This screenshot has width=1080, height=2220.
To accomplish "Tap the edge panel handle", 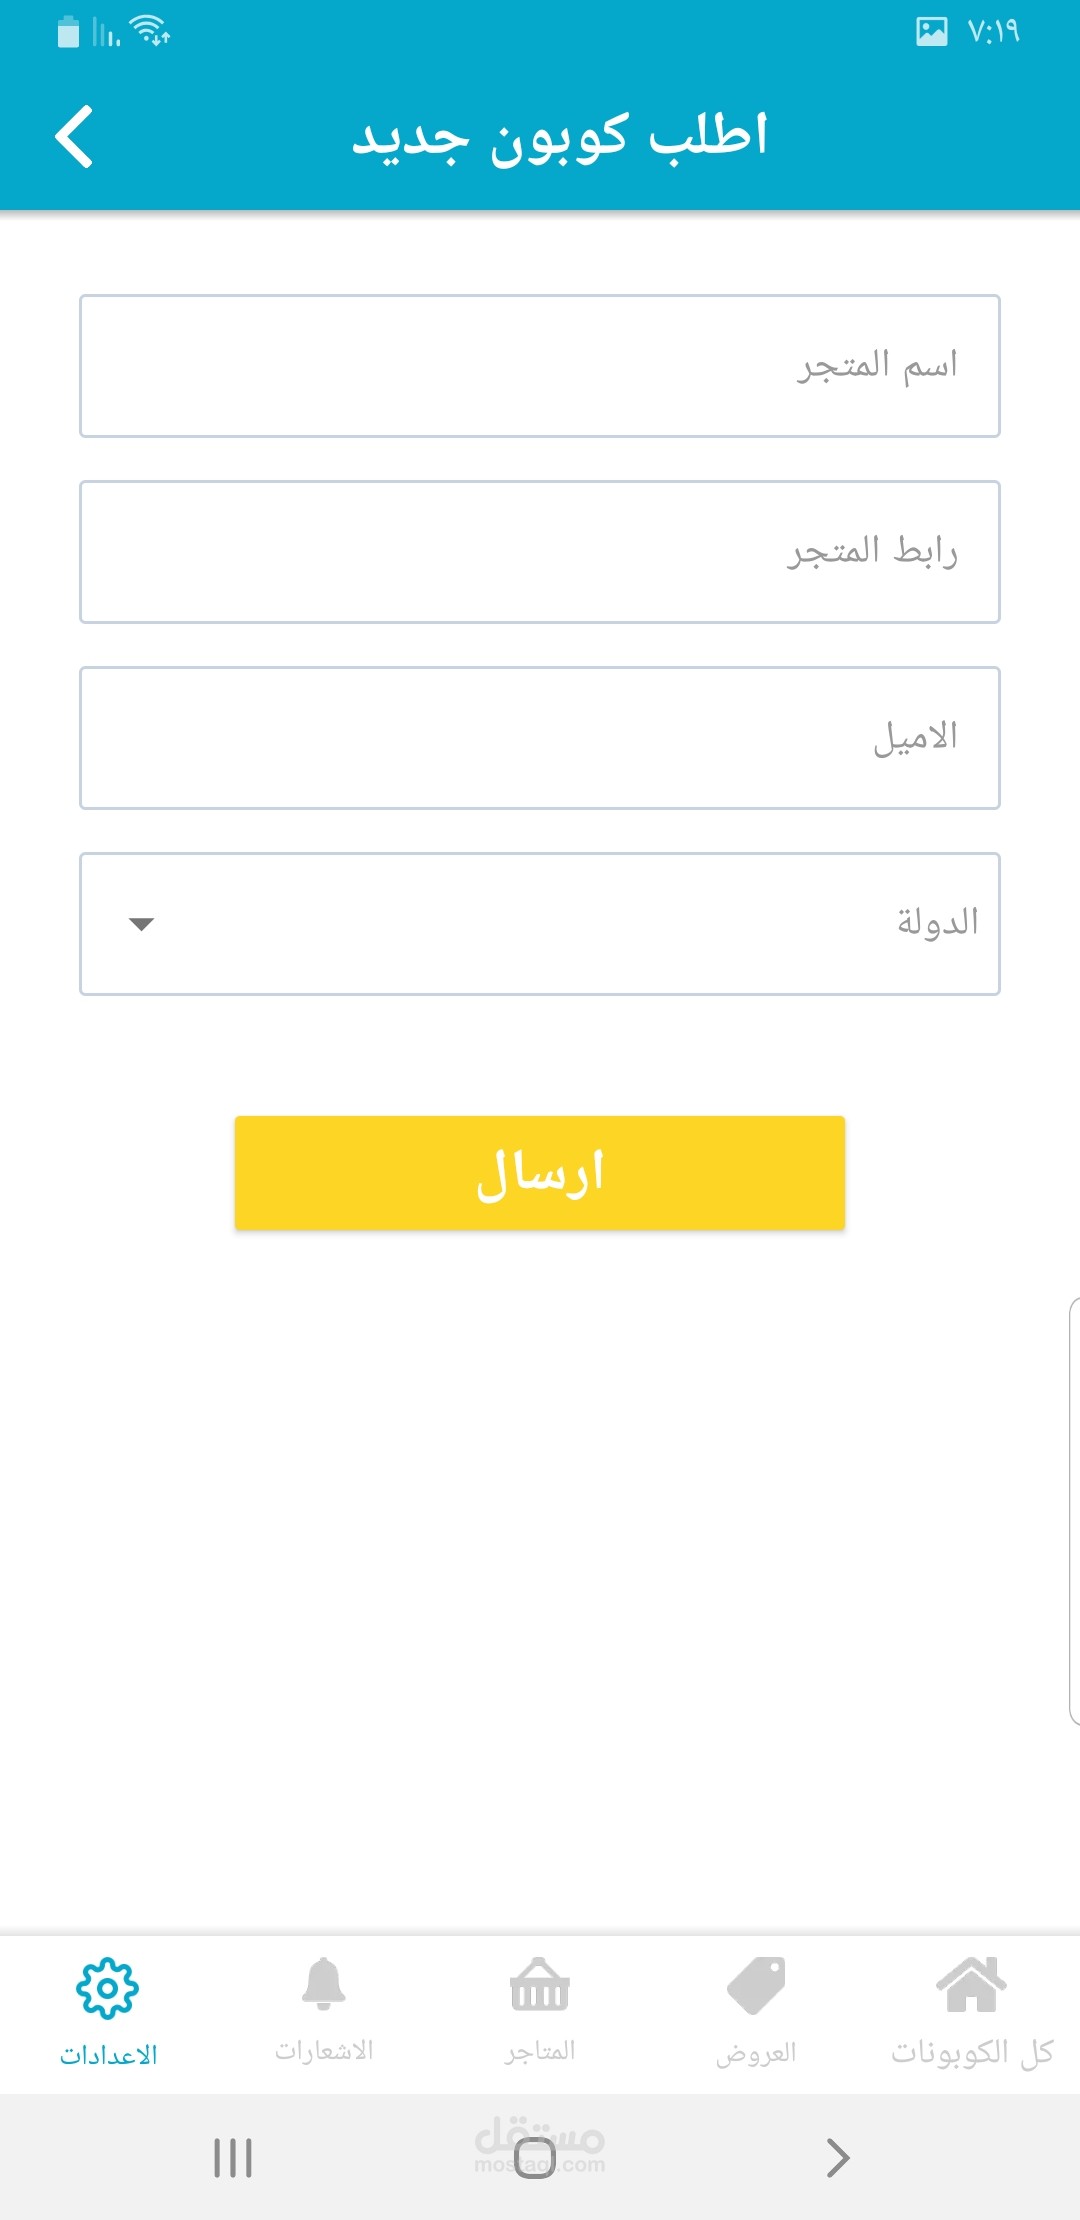I will (x=1074, y=1511).
